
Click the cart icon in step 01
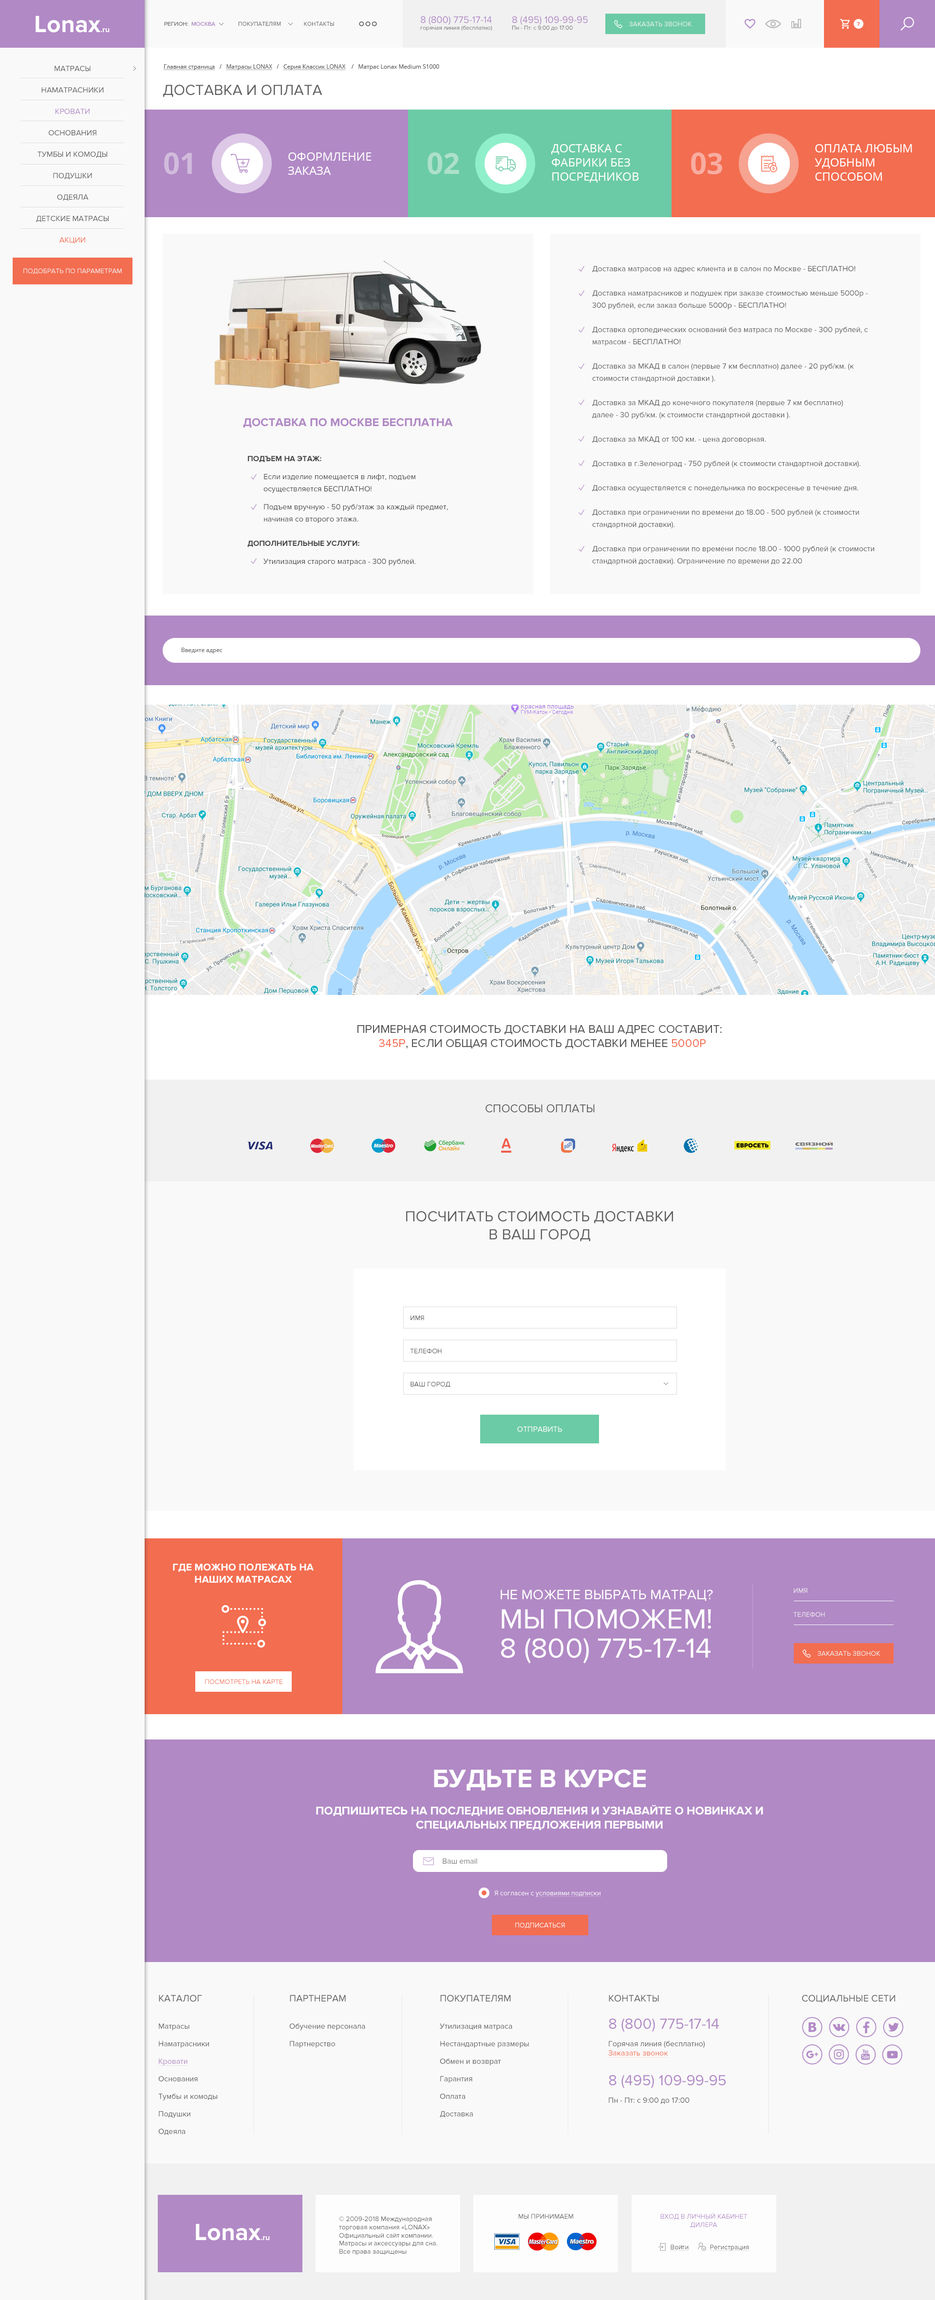(x=241, y=163)
